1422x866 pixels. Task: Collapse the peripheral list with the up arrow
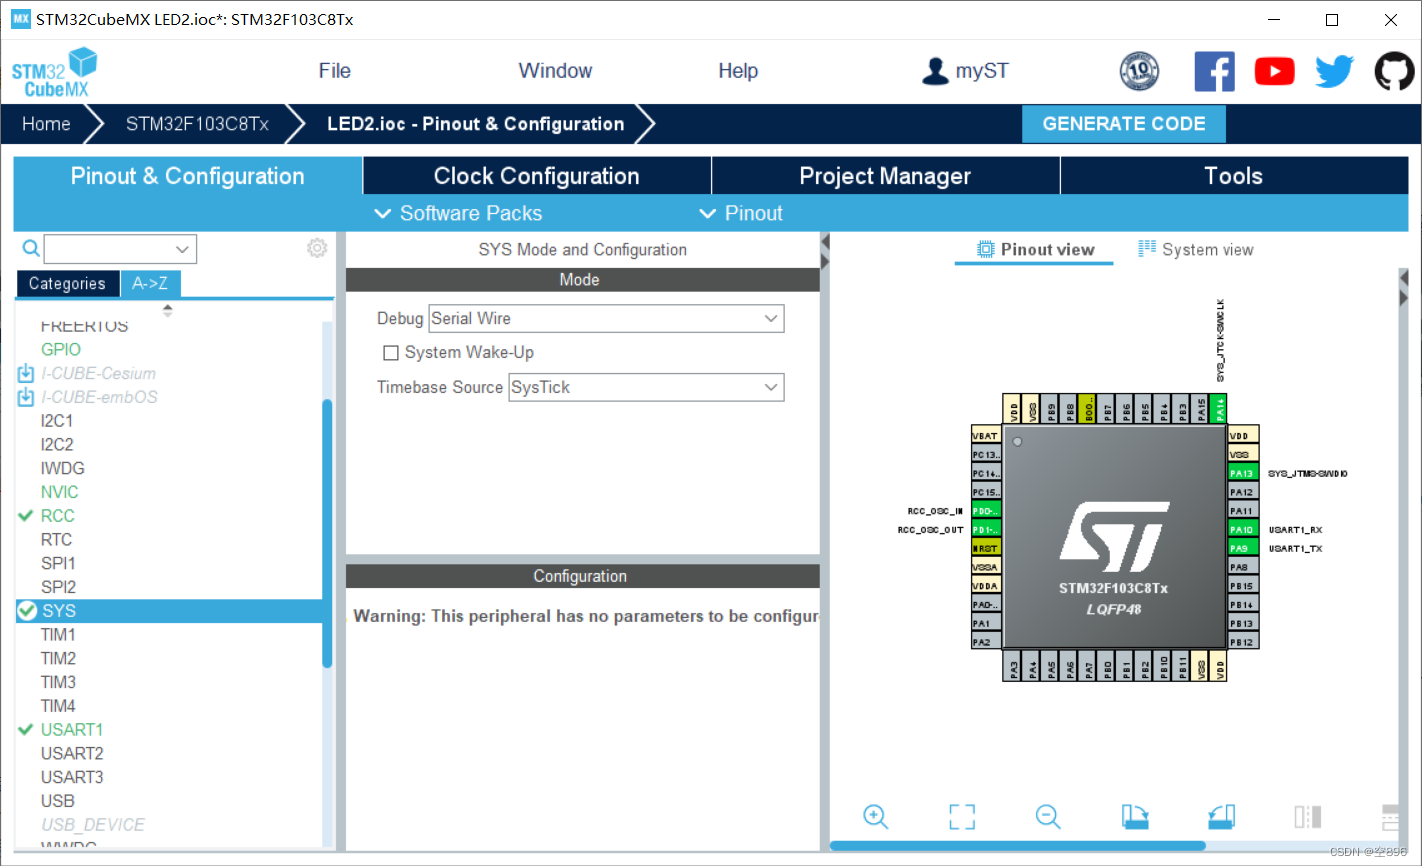[167, 306]
